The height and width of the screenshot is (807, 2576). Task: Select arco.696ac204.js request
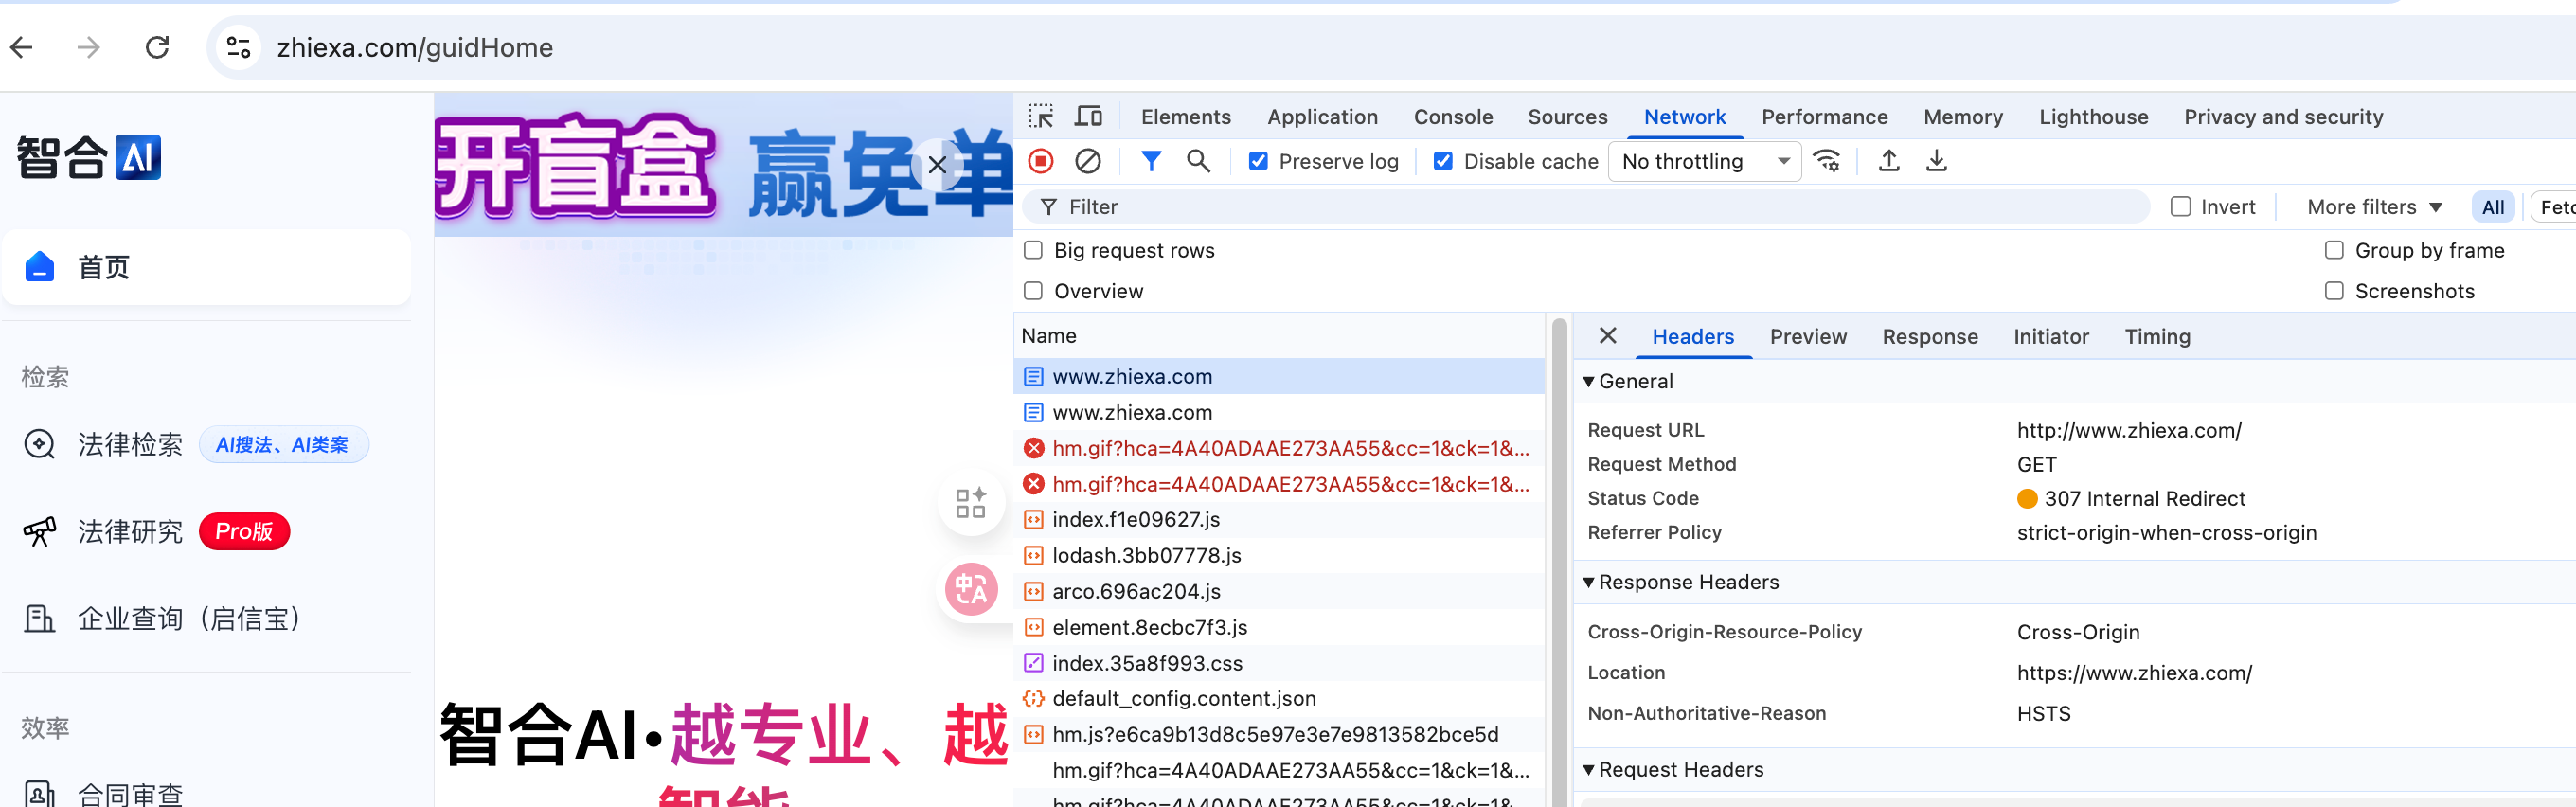click(x=1279, y=591)
